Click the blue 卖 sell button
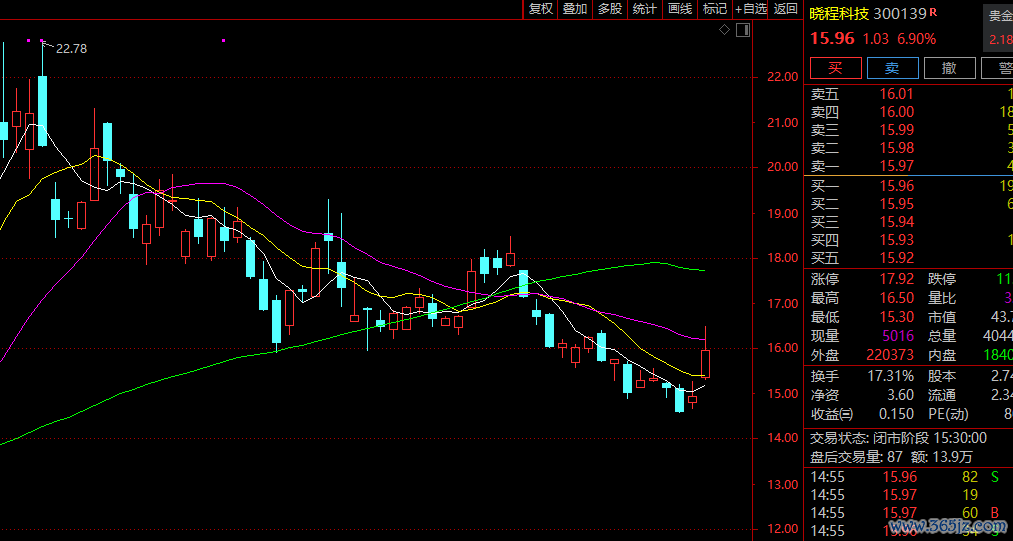The image size is (1013, 541). click(892, 68)
